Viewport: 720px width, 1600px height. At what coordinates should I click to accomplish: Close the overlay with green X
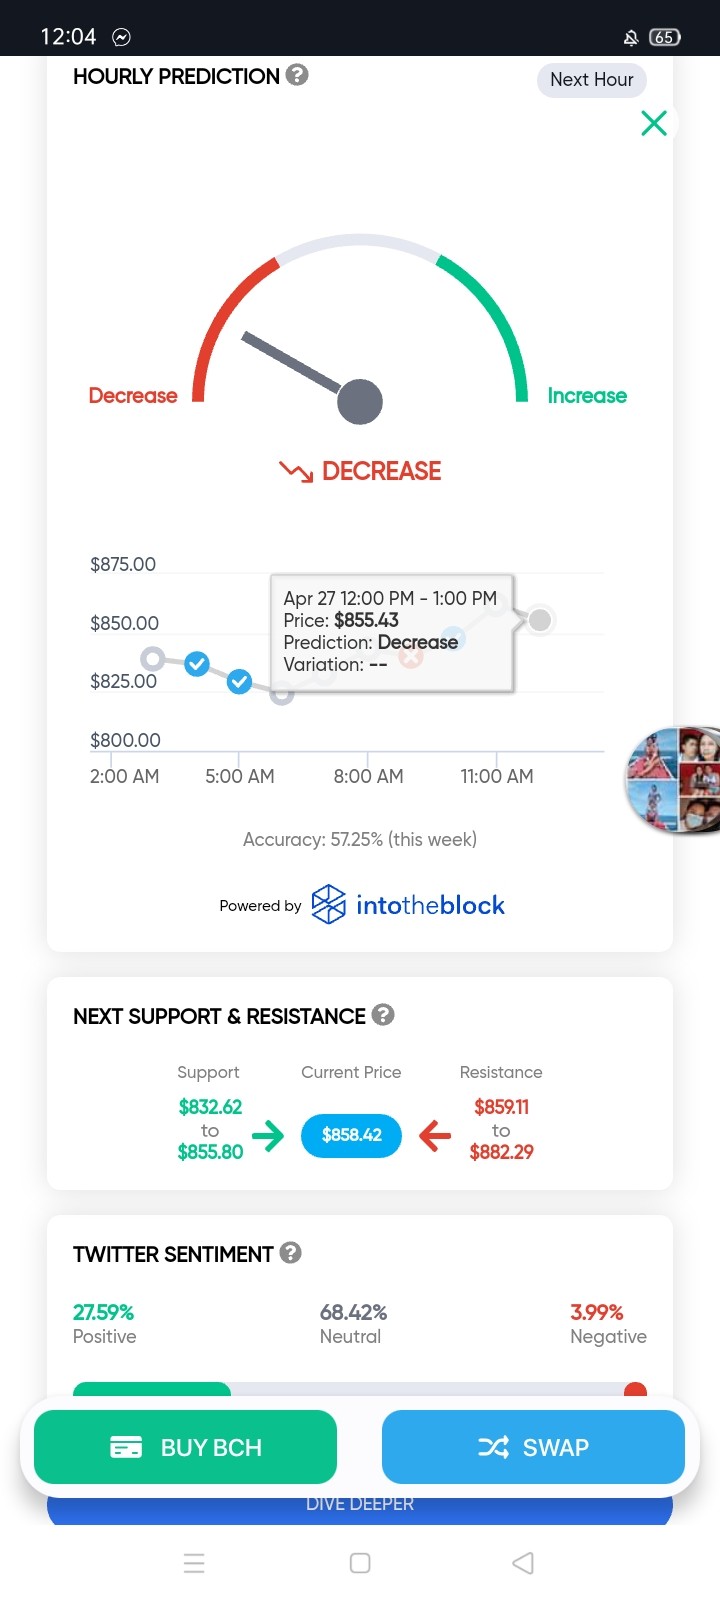tap(654, 123)
